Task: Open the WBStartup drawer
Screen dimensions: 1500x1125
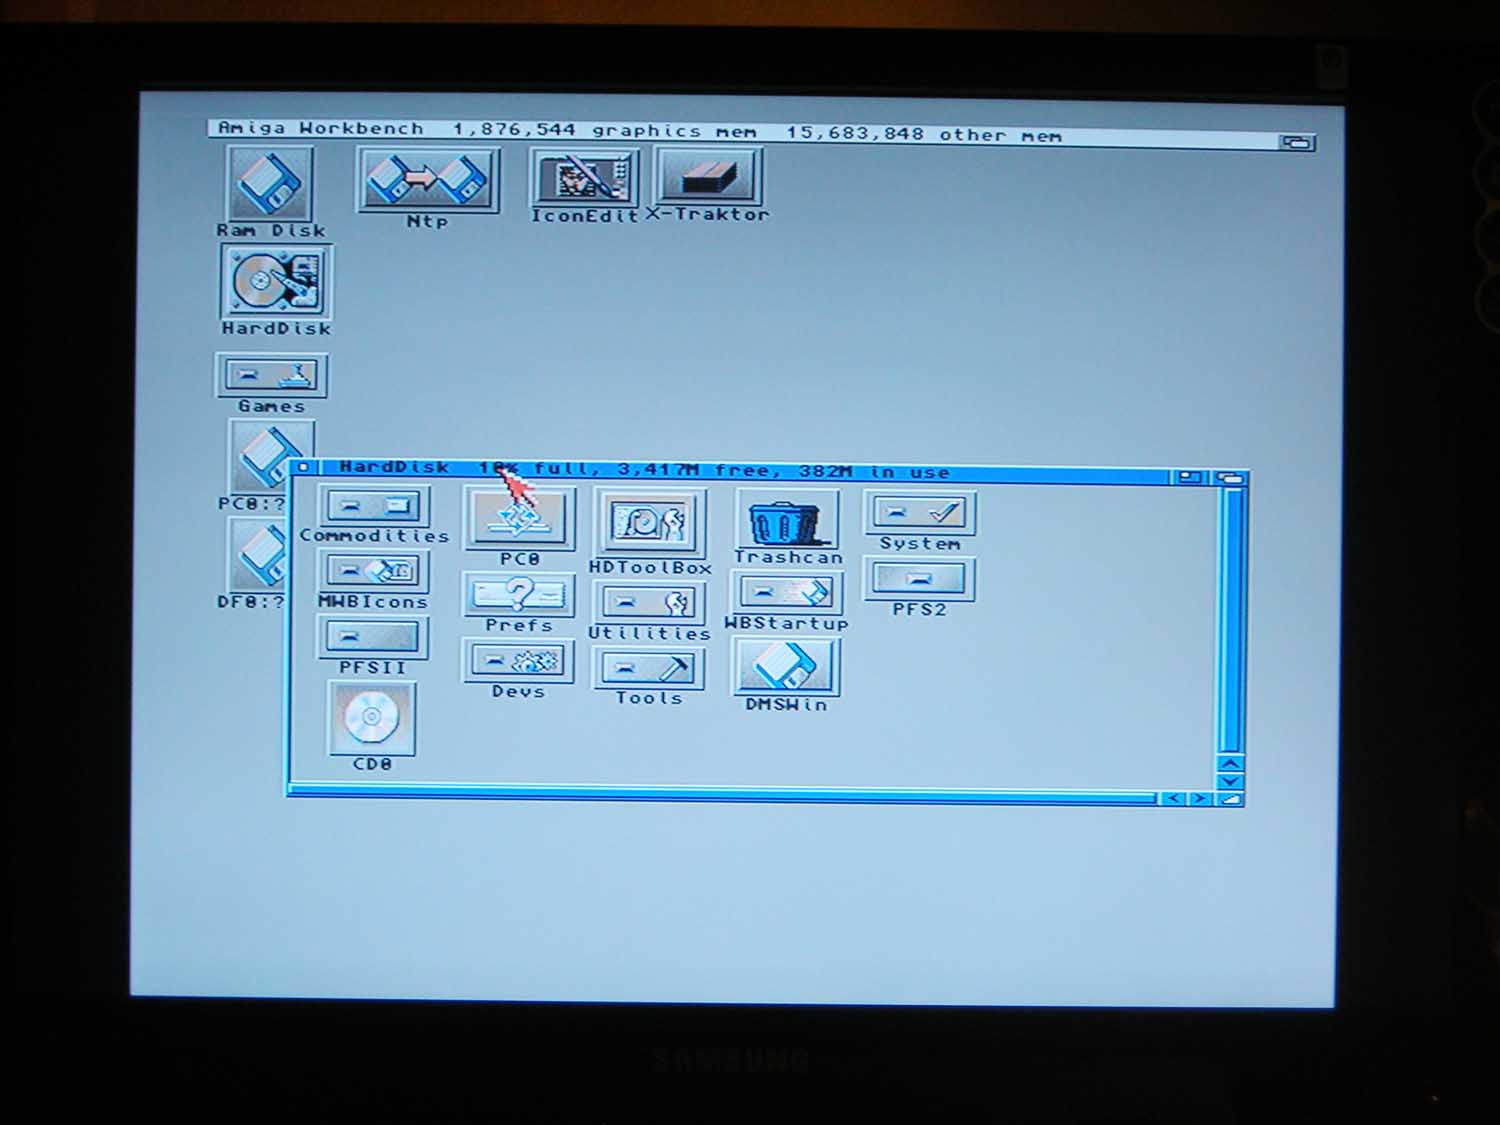Action: click(x=786, y=593)
